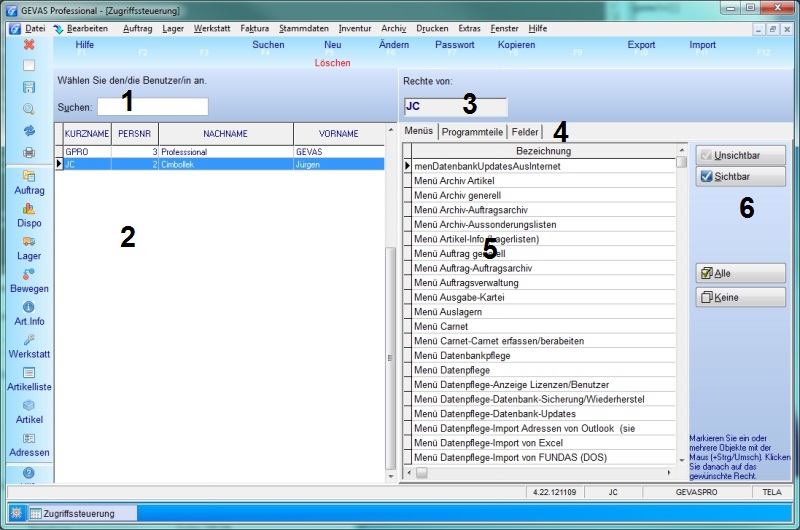Switch to the Programmteile tab
Viewport: 800px width, 530px height.
point(472,132)
